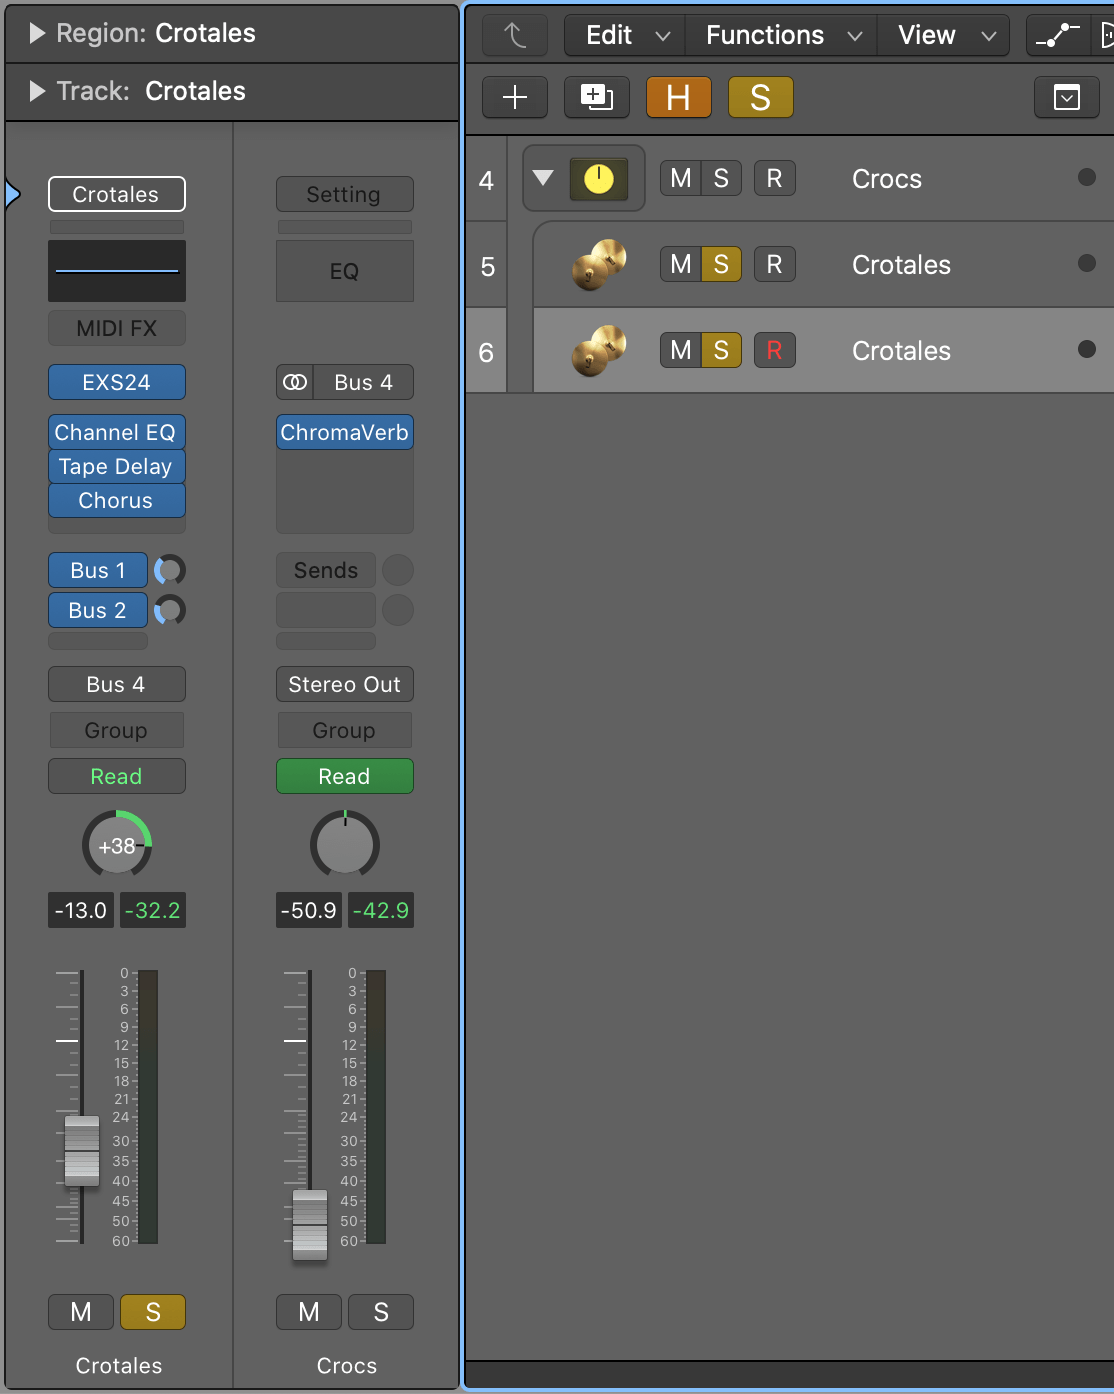The image size is (1114, 1394).
Task: Click the yellow global Solo S button
Action: pyautogui.click(x=760, y=98)
